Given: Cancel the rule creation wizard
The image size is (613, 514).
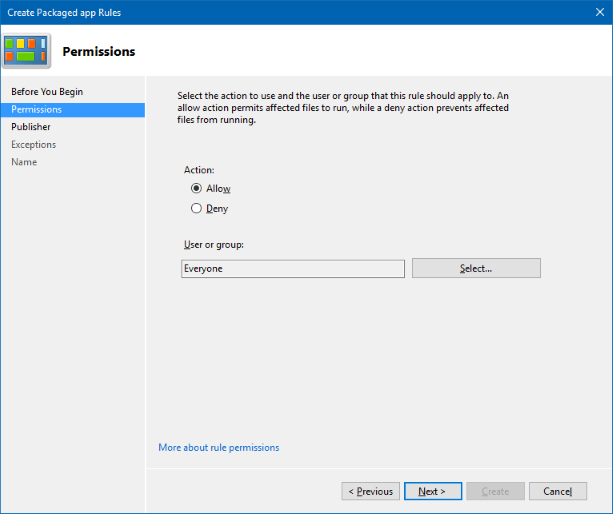Looking at the screenshot, I should pyautogui.click(x=557, y=491).
